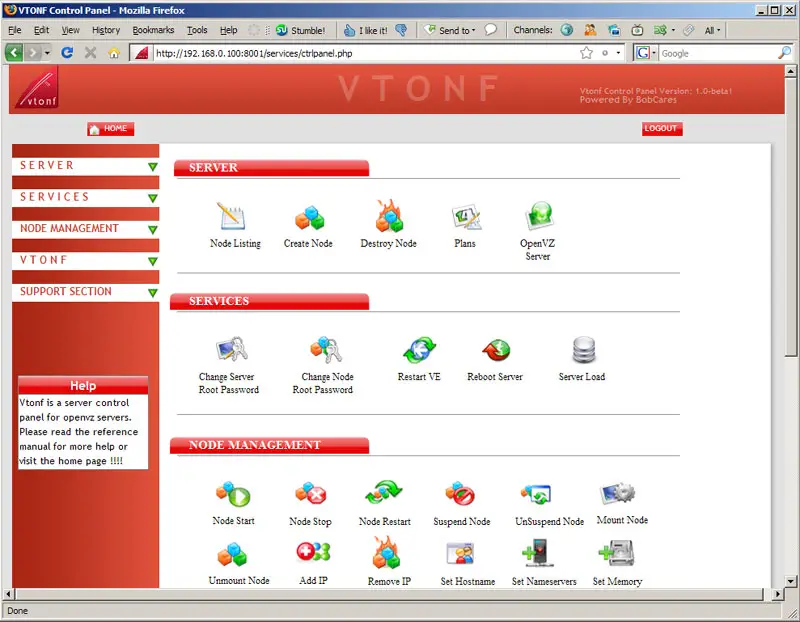Click the Create Node icon
The image size is (800, 622).
tap(309, 218)
